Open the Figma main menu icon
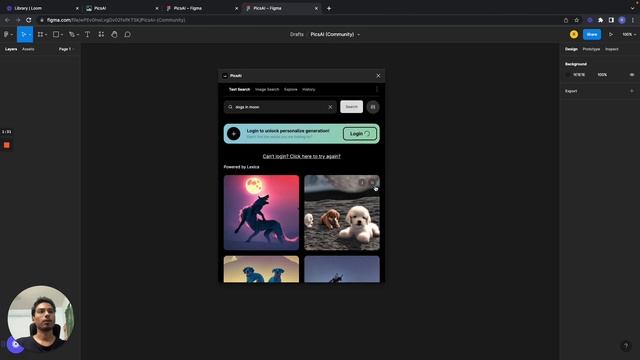Screen dimensions: 640x360 point(6,35)
